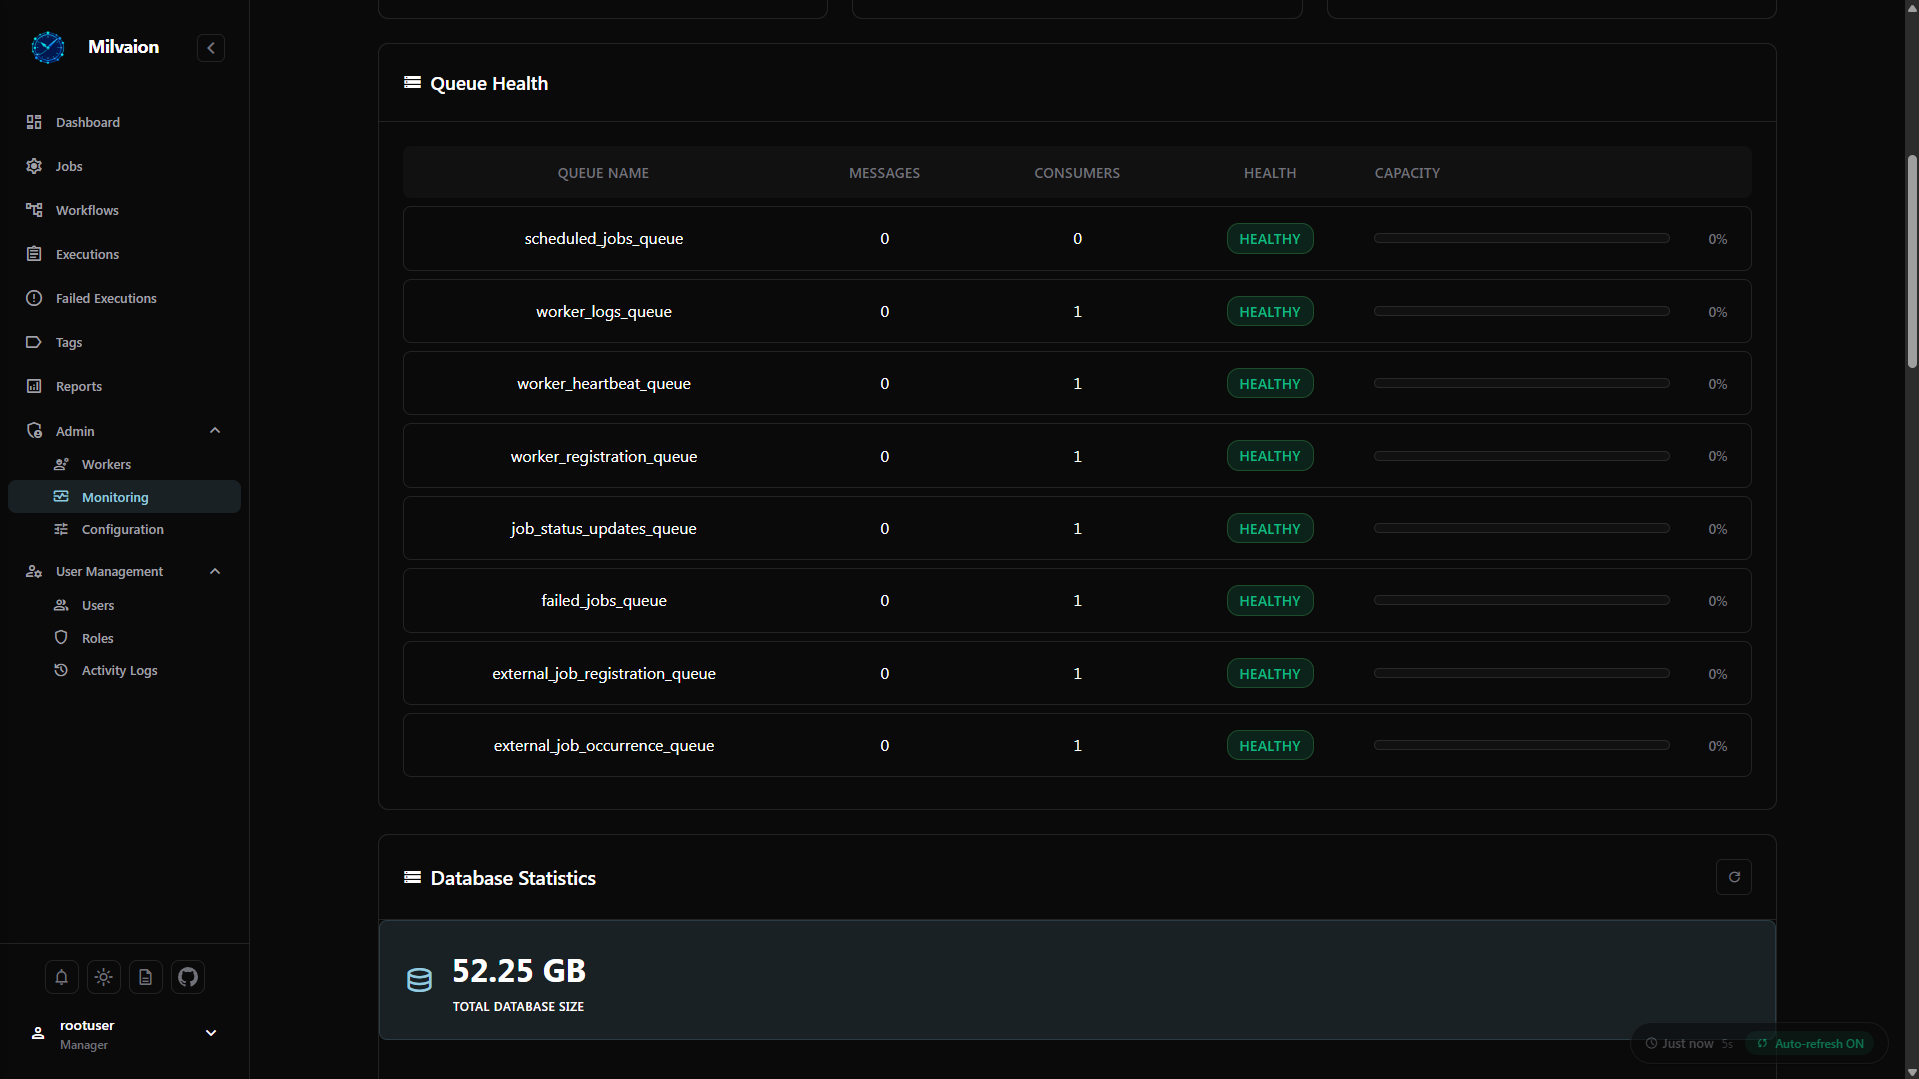Click the page vertical scrollbar

(1912, 262)
